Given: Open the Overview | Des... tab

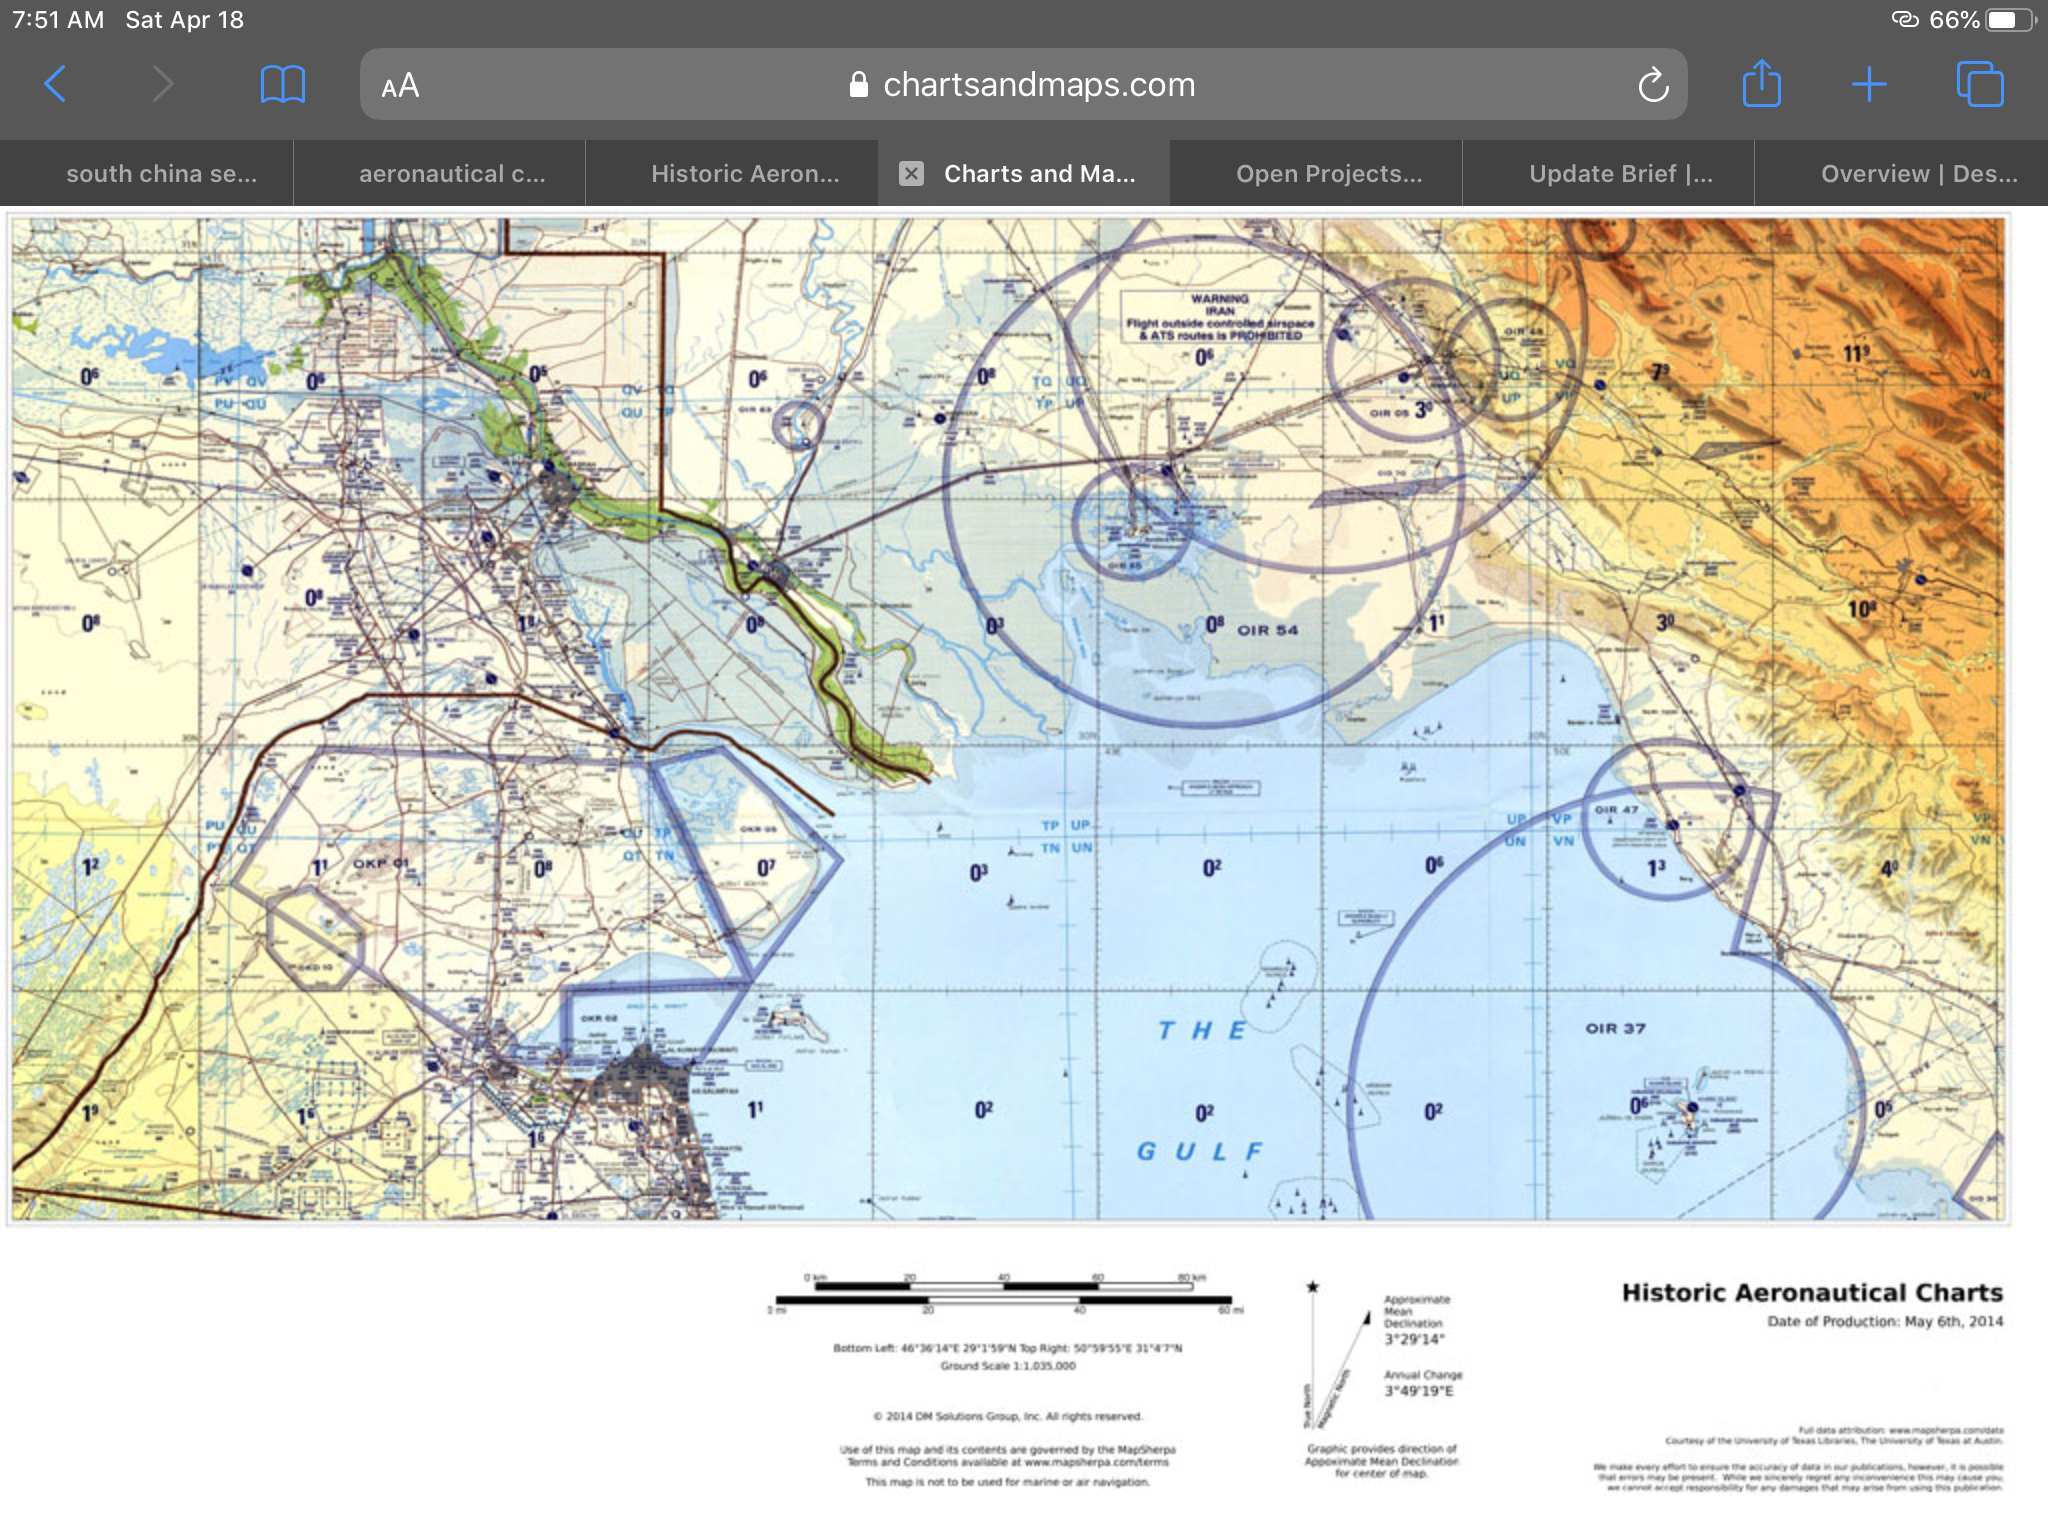Looking at the screenshot, I should (1918, 174).
